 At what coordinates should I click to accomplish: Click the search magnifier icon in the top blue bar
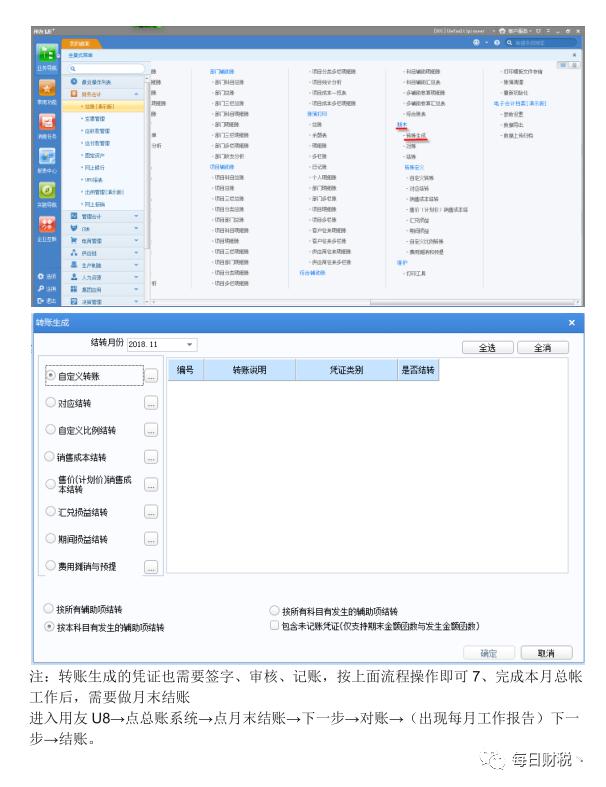pyautogui.click(x=509, y=43)
